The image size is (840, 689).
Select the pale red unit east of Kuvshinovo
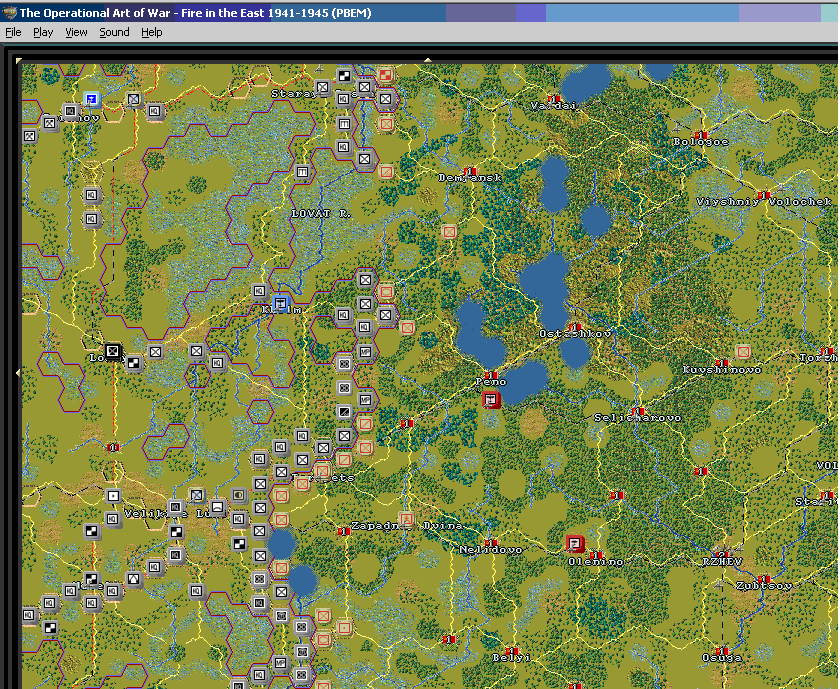742,351
